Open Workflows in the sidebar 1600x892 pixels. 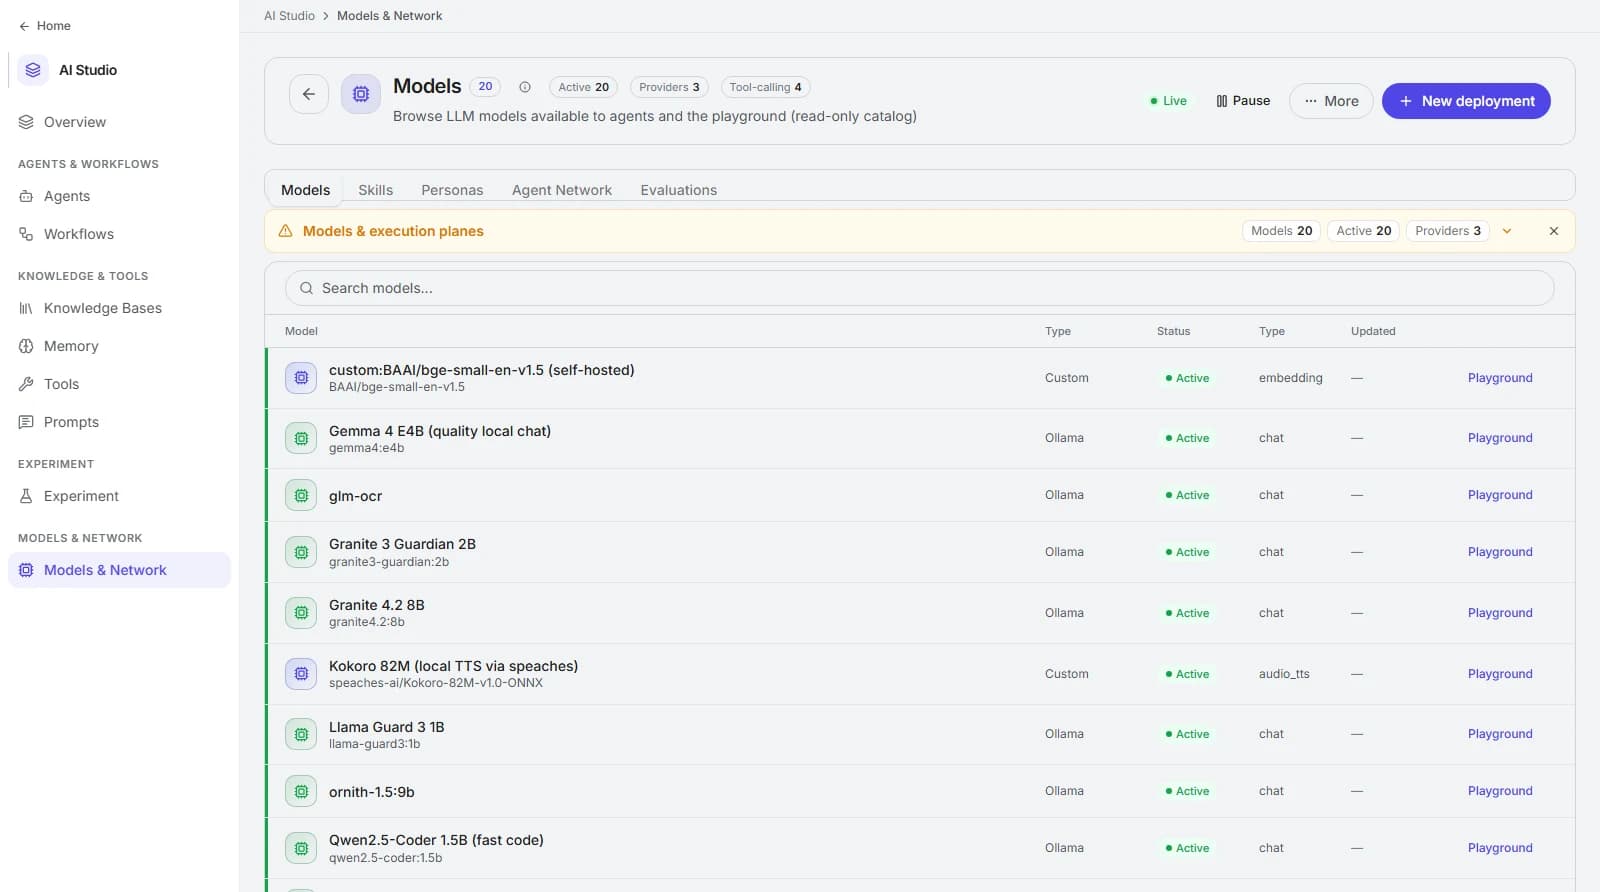click(119, 234)
